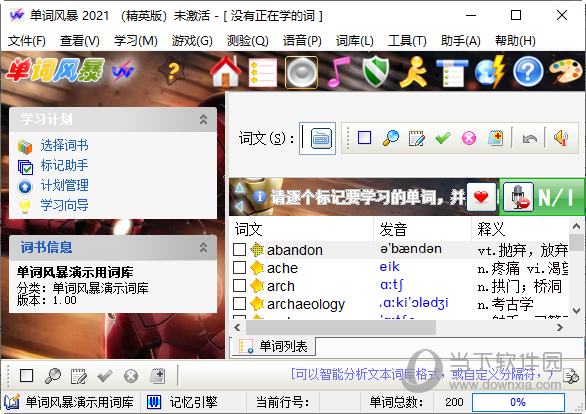Click the horizontal scrollbar thumb
The image size is (586, 414).
pyautogui.click(x=340, y=328)
